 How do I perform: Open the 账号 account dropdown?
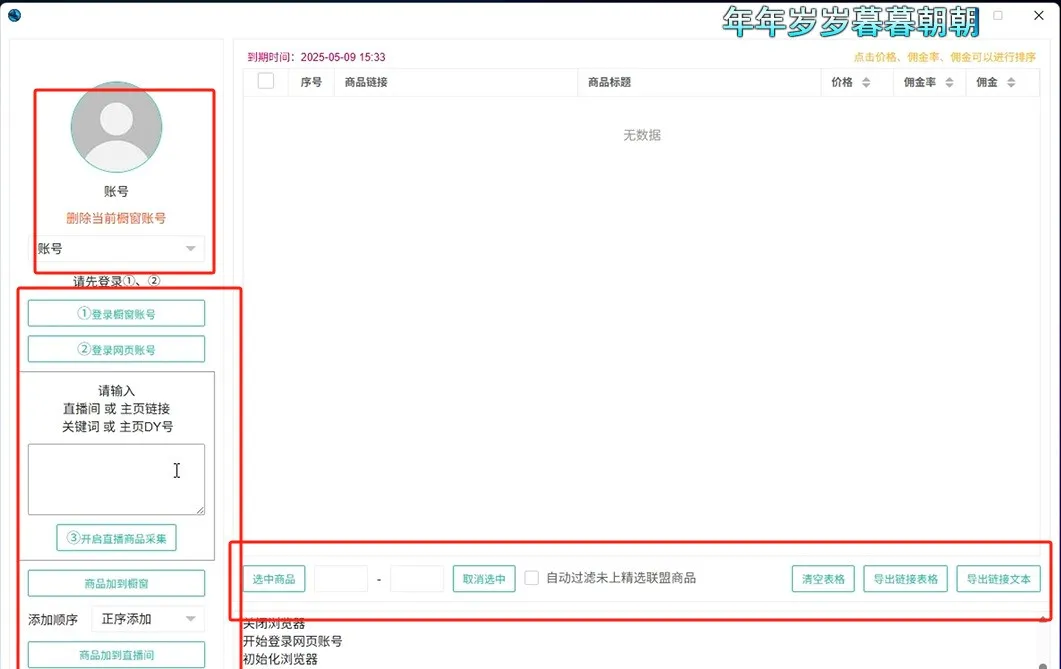pos(117,249)
